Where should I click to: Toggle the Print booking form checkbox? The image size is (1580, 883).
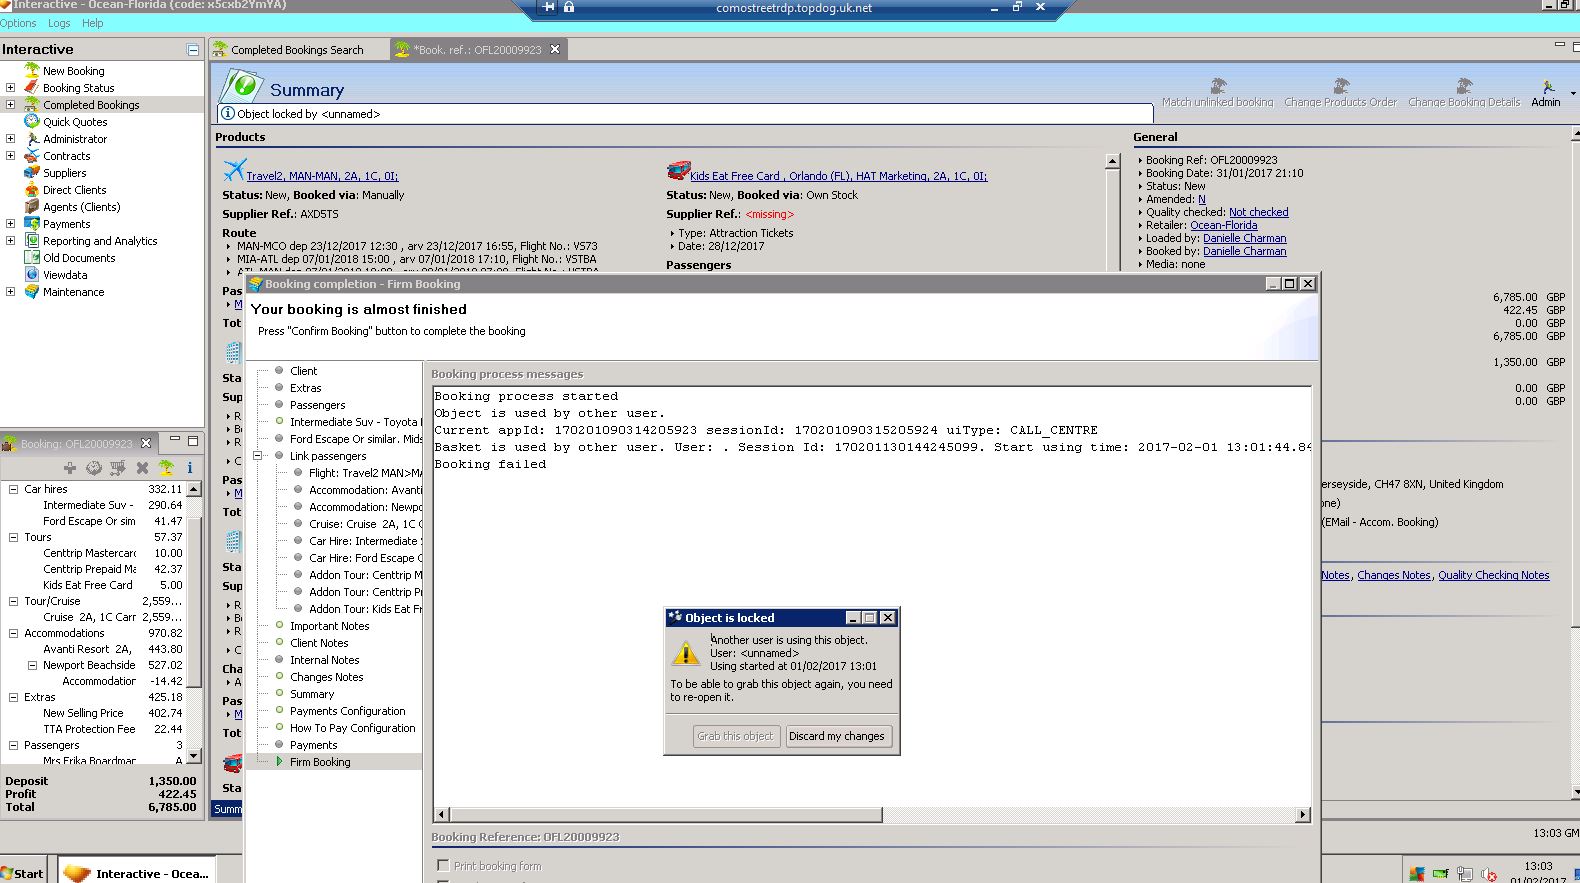coord(443,865)
